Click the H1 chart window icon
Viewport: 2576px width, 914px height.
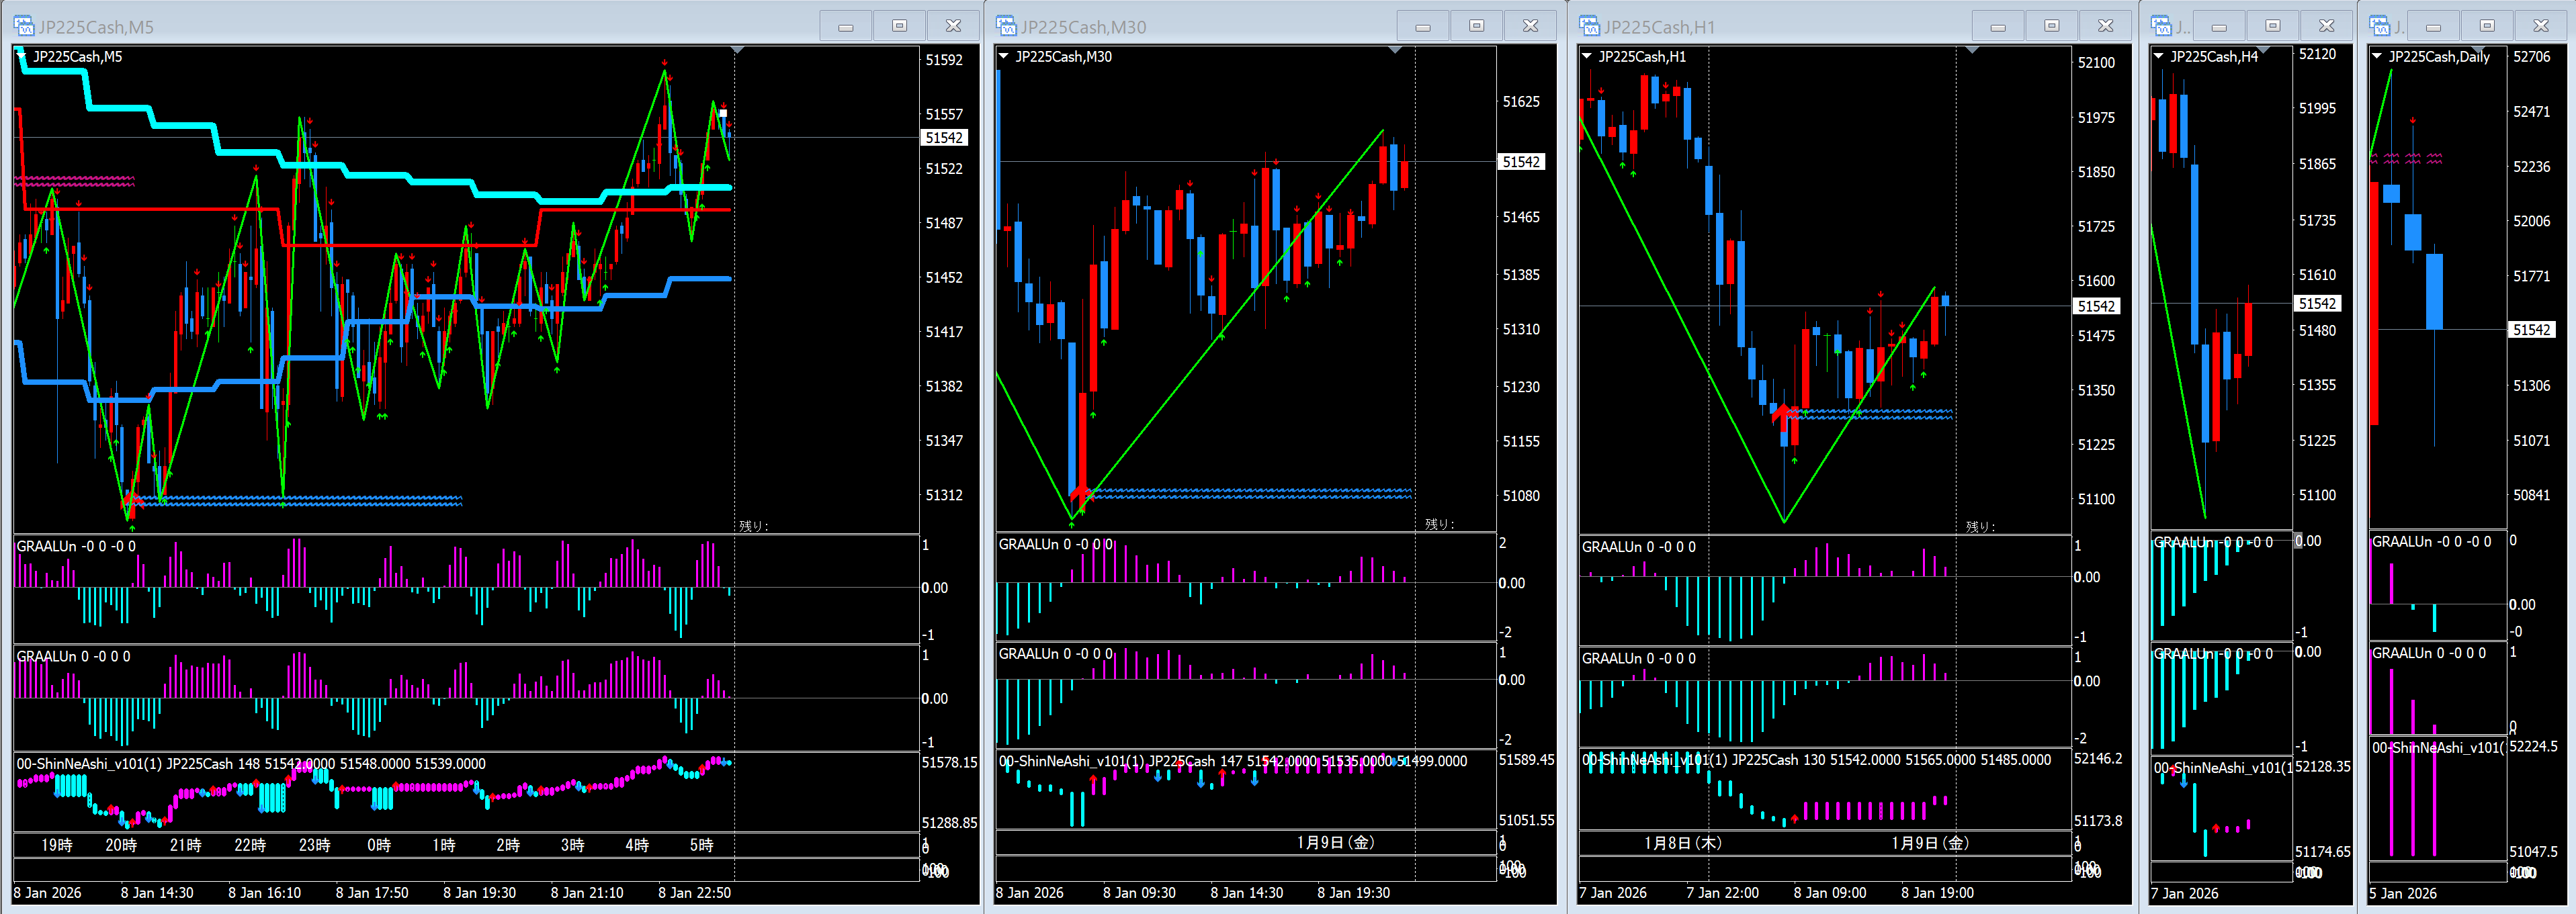coord(1590,26)
